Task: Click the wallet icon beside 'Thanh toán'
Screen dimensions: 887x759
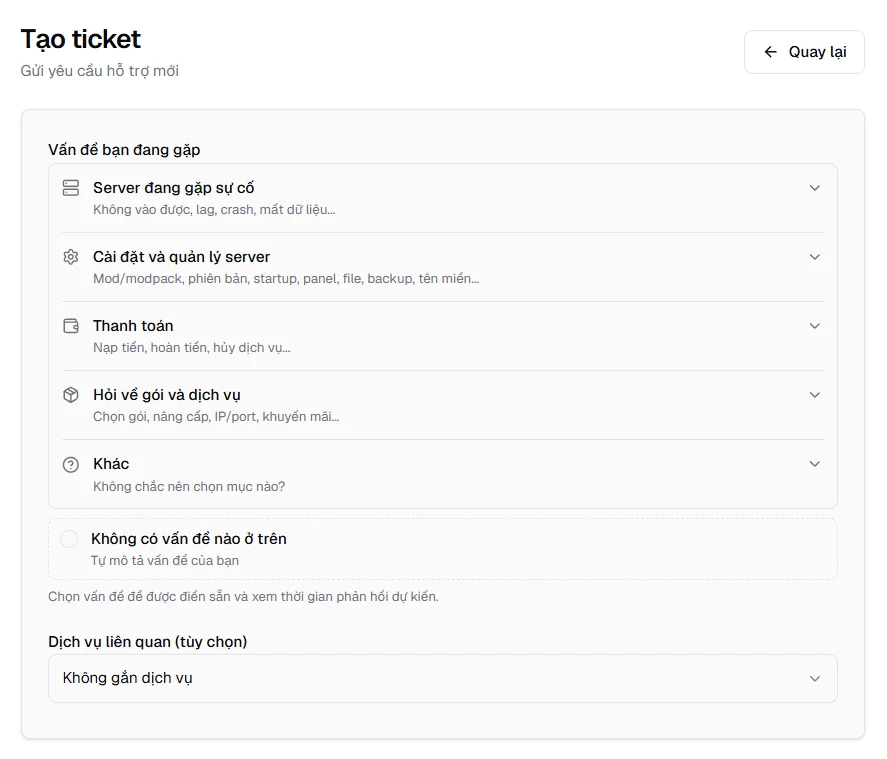Action: coord(71,326)
